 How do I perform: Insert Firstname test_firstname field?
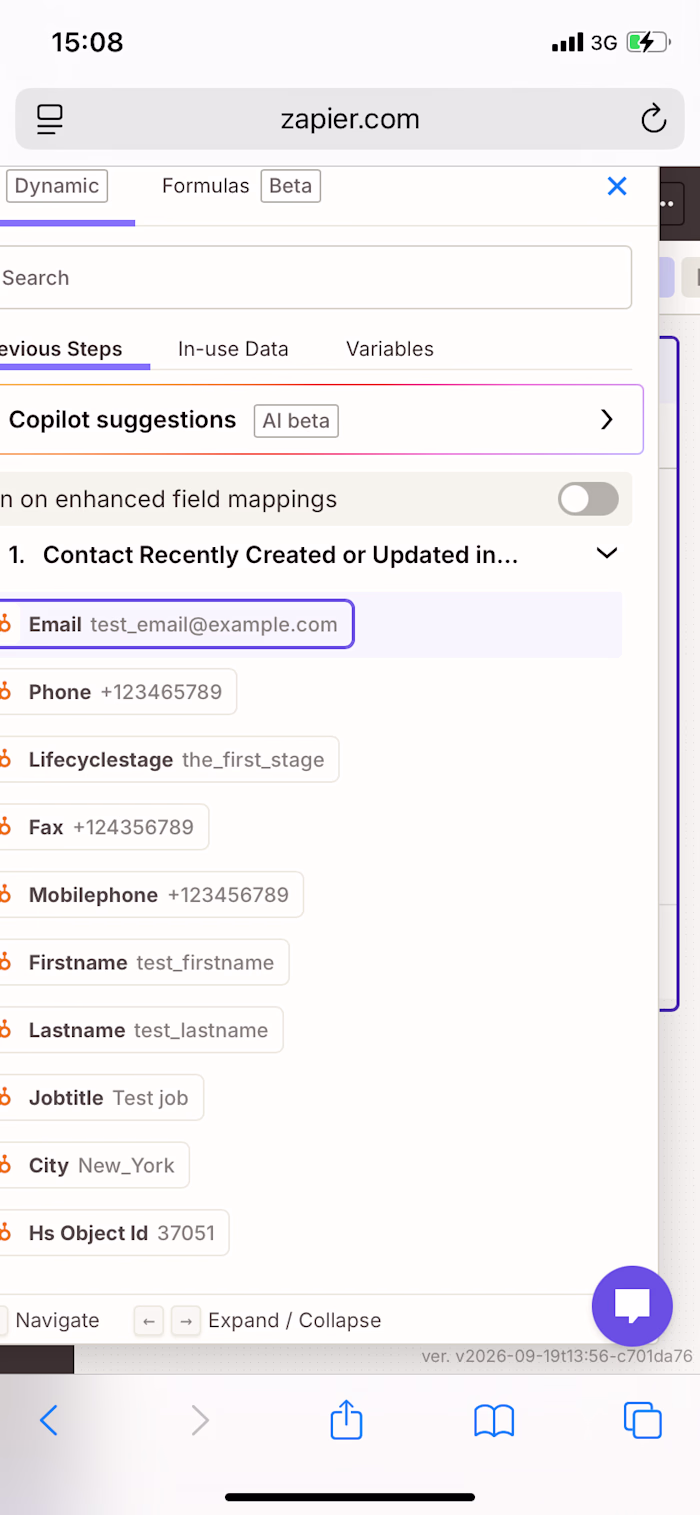[144, 962]
